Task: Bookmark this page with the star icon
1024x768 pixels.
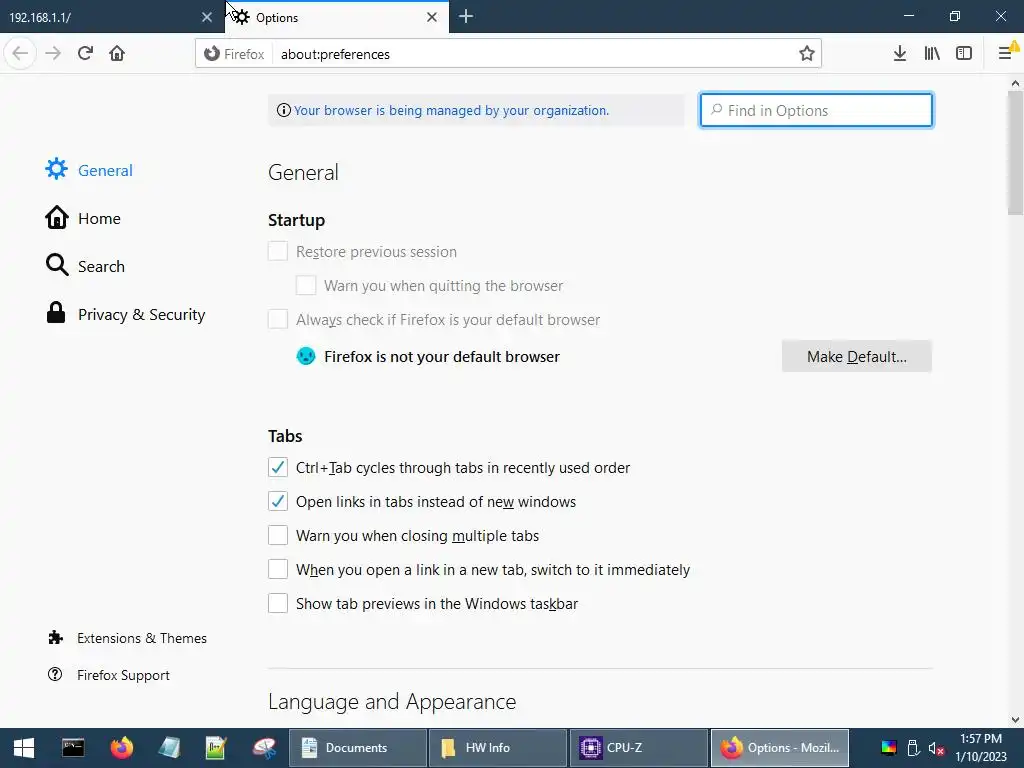Action: tap(807, 54)
